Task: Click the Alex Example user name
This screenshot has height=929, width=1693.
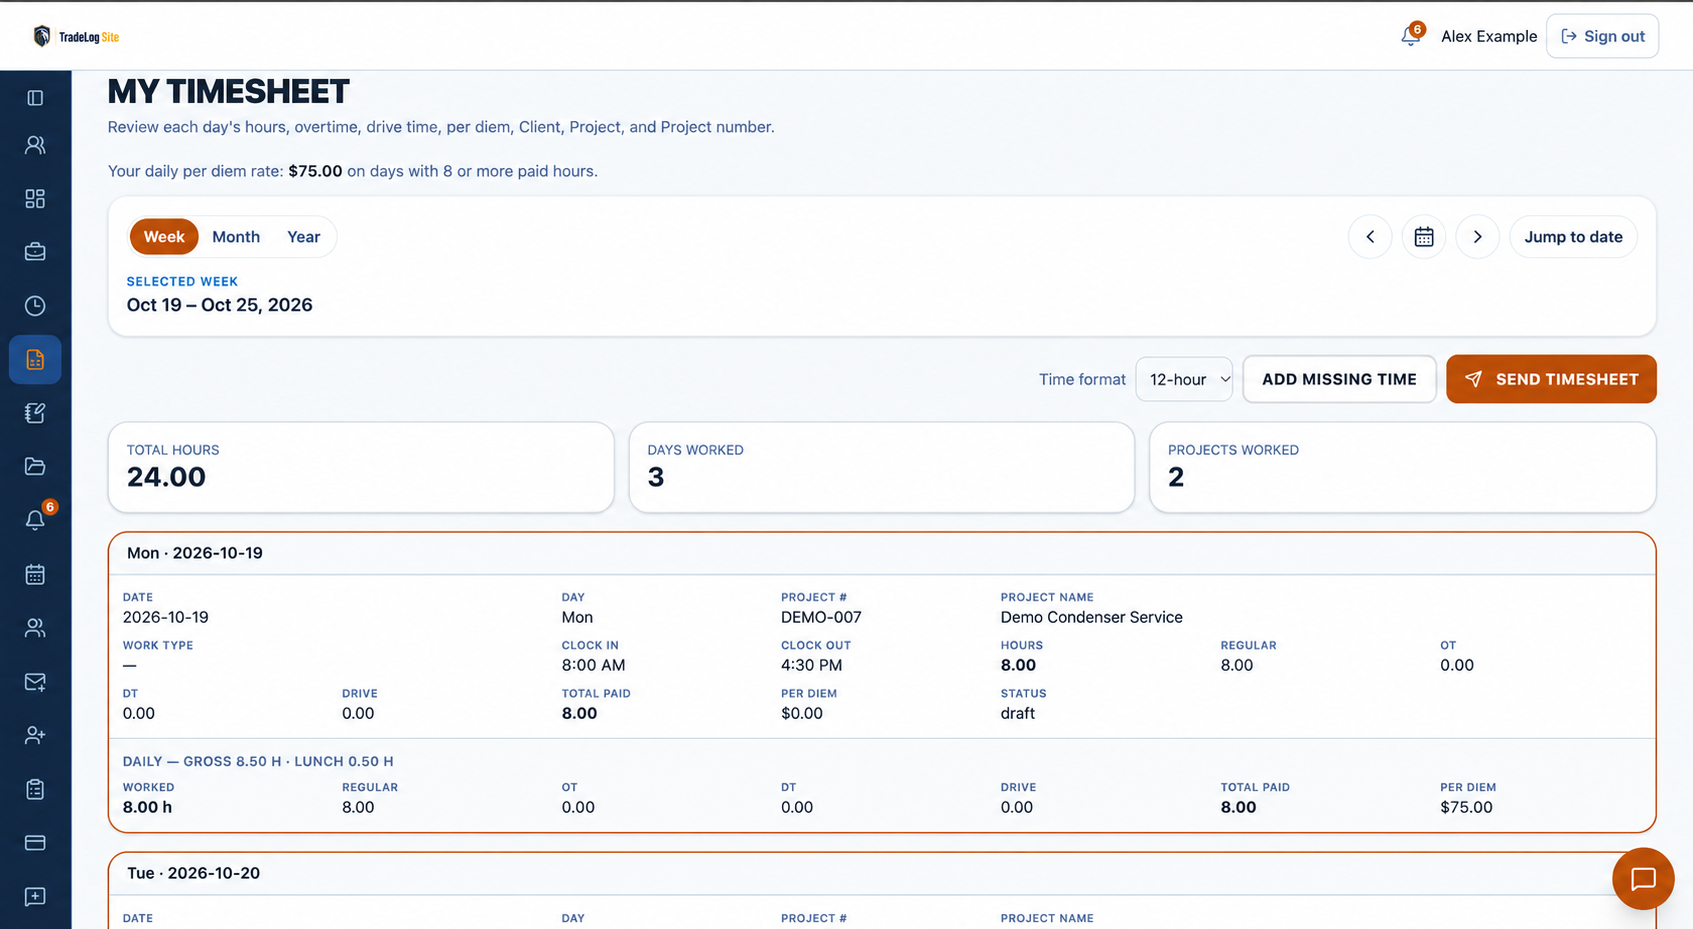Action: coord(1489,36)
